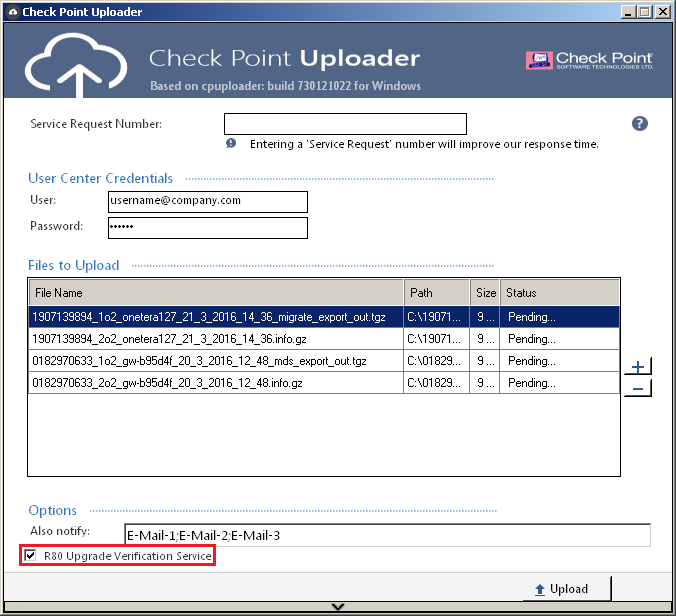Viewport: 676px width, 616px height.
Task: Click the Password input field
Action: (x=208, y=228)
